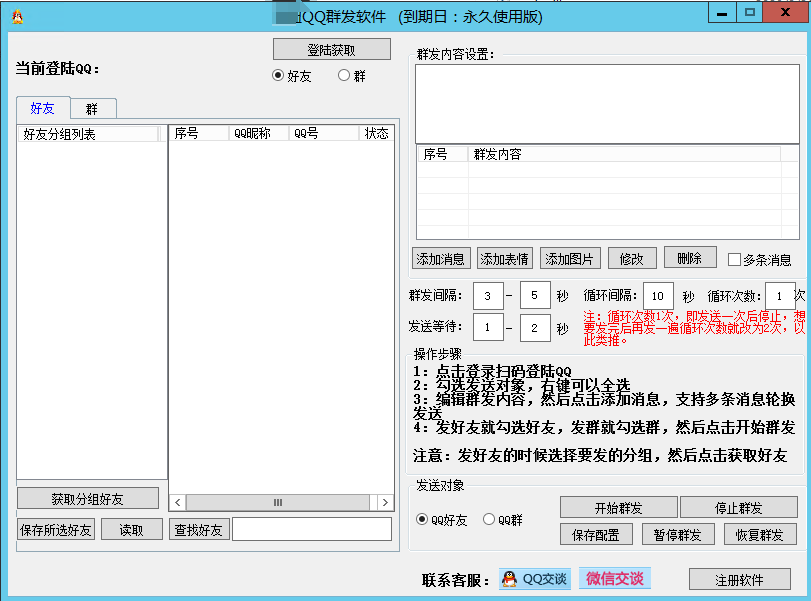Viewport: 811px width, 601px height.
Task: Click the horizontal scrollbar thumb in friend list
Action: pyautogui.click(x=278, y=502)
